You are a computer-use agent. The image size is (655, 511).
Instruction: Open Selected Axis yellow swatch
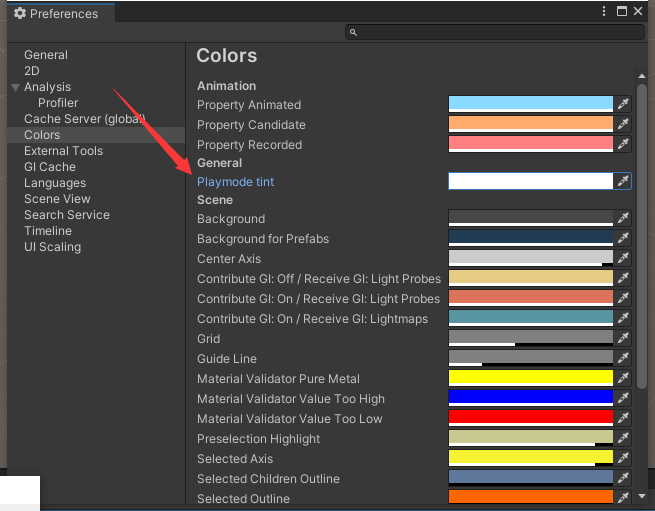point(531,458)
